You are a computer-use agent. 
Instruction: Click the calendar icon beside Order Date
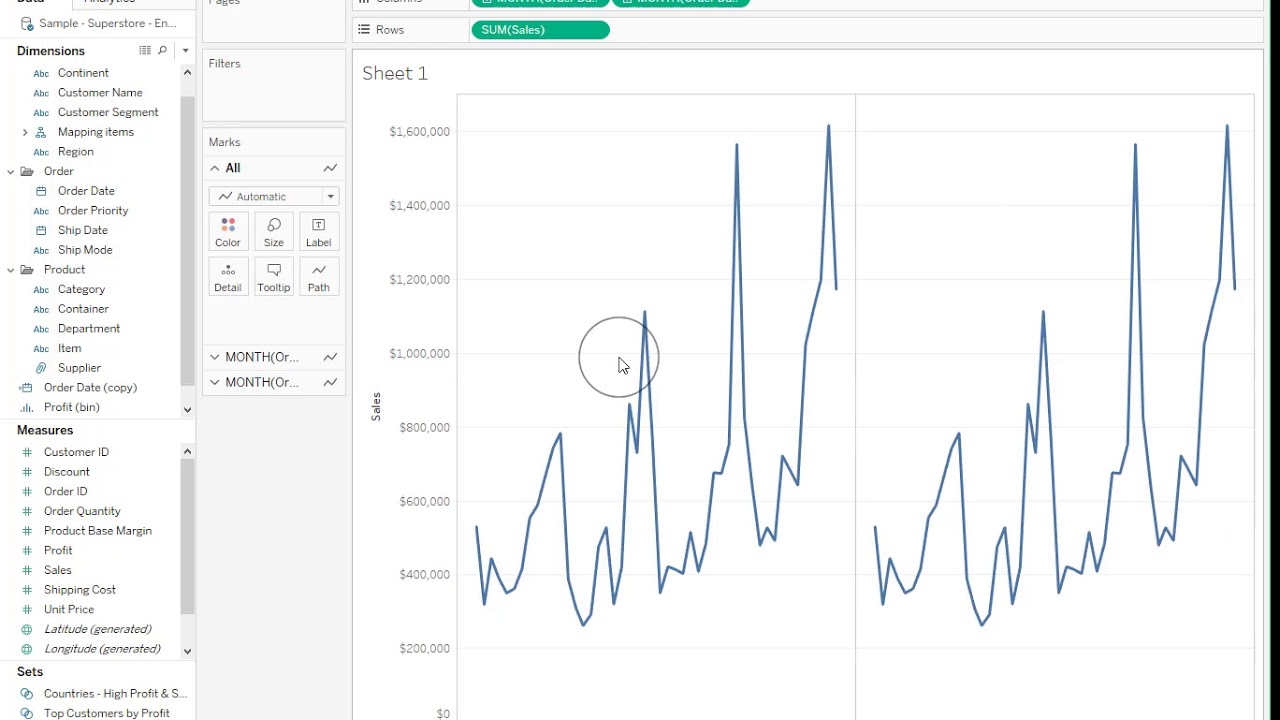click(x=41, y=191)
